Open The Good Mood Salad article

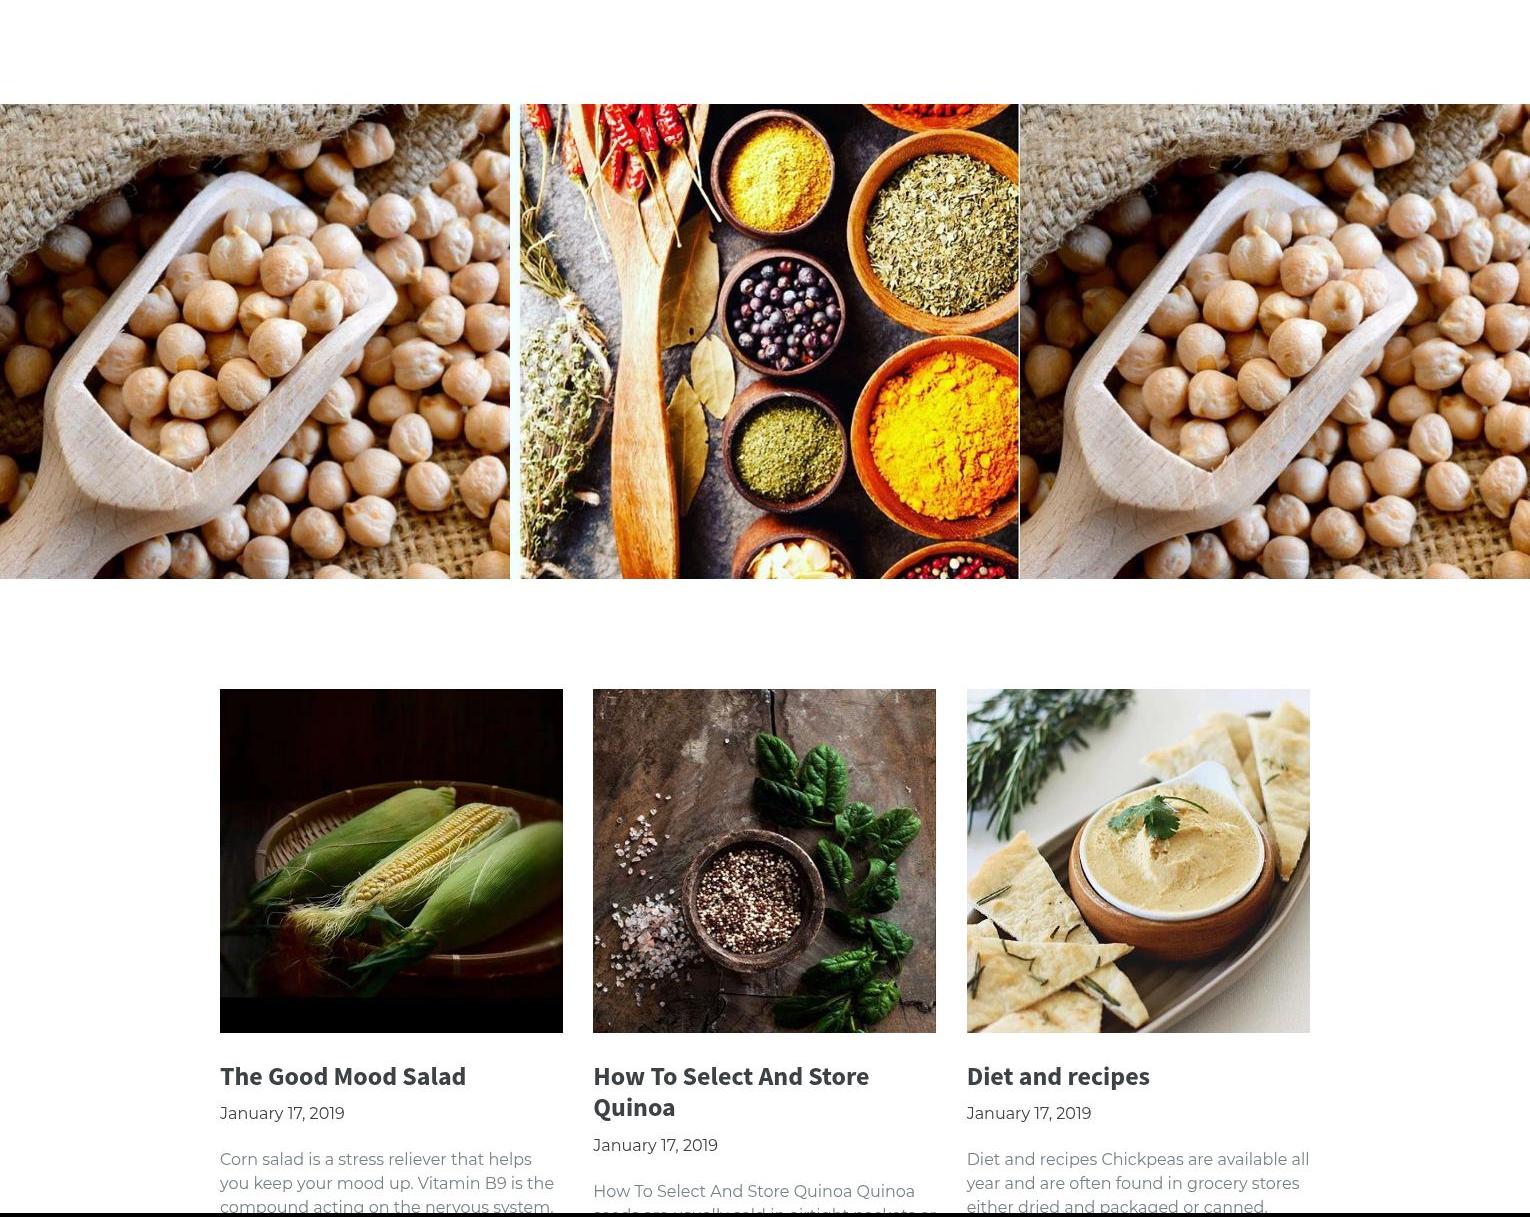point(343,1076)
